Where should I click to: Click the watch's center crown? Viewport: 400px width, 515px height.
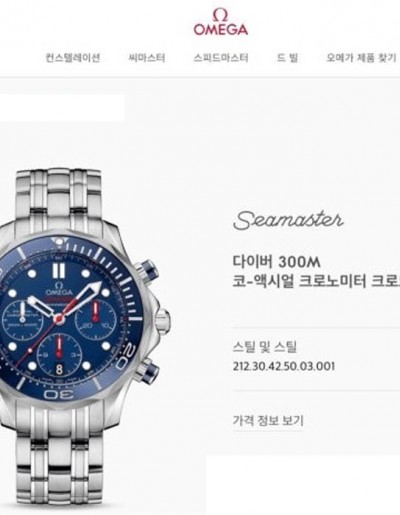pyautogui.click(x=163, y=321)
